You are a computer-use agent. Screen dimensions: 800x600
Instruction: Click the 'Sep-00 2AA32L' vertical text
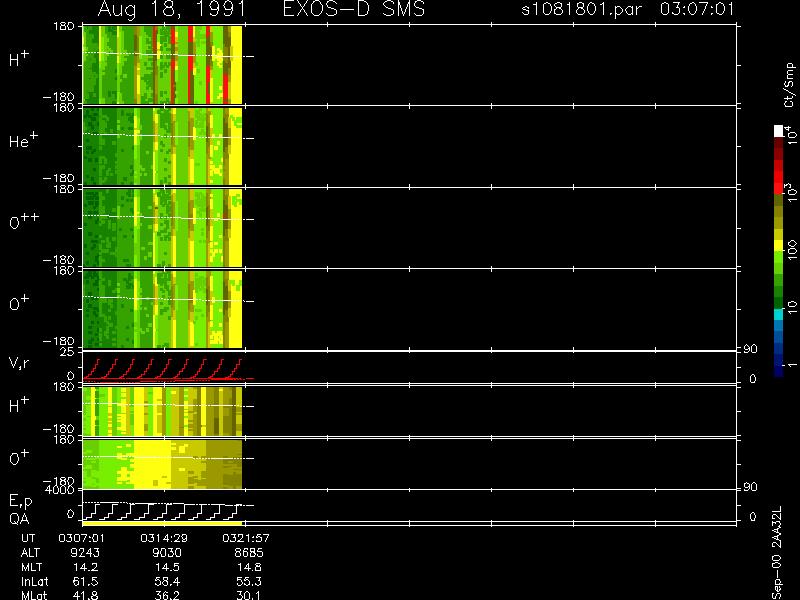click(777, 553)
